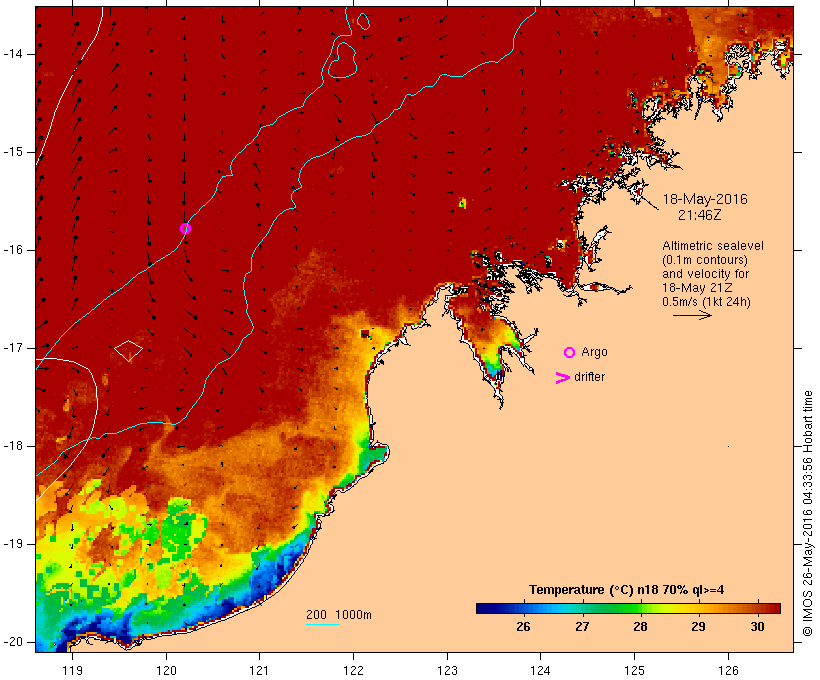Viewport: 820px width, 680px height.
Task: Click the 'Altimetric sealevel' text
Action: pyautogui.click(x=713, y=246)
